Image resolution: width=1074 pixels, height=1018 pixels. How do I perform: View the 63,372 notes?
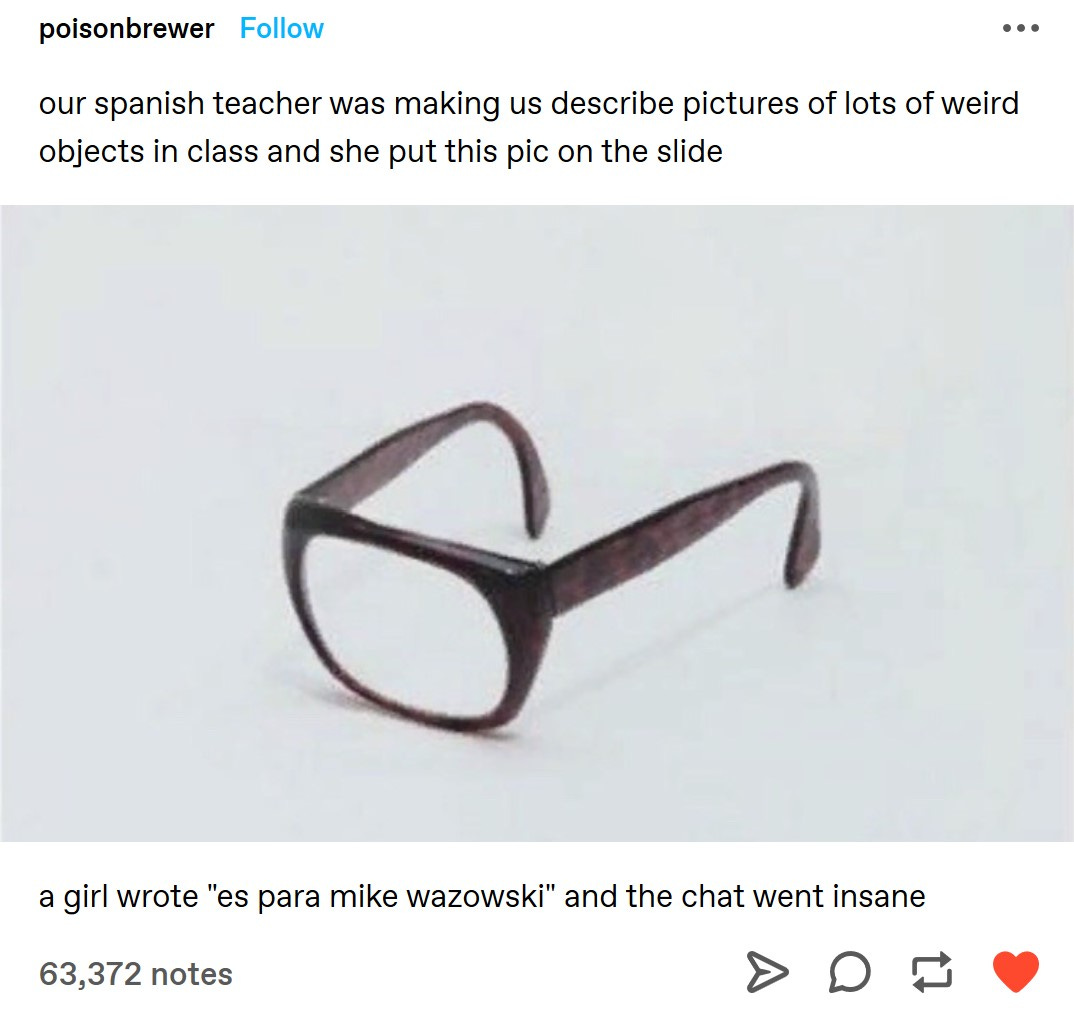136,974
